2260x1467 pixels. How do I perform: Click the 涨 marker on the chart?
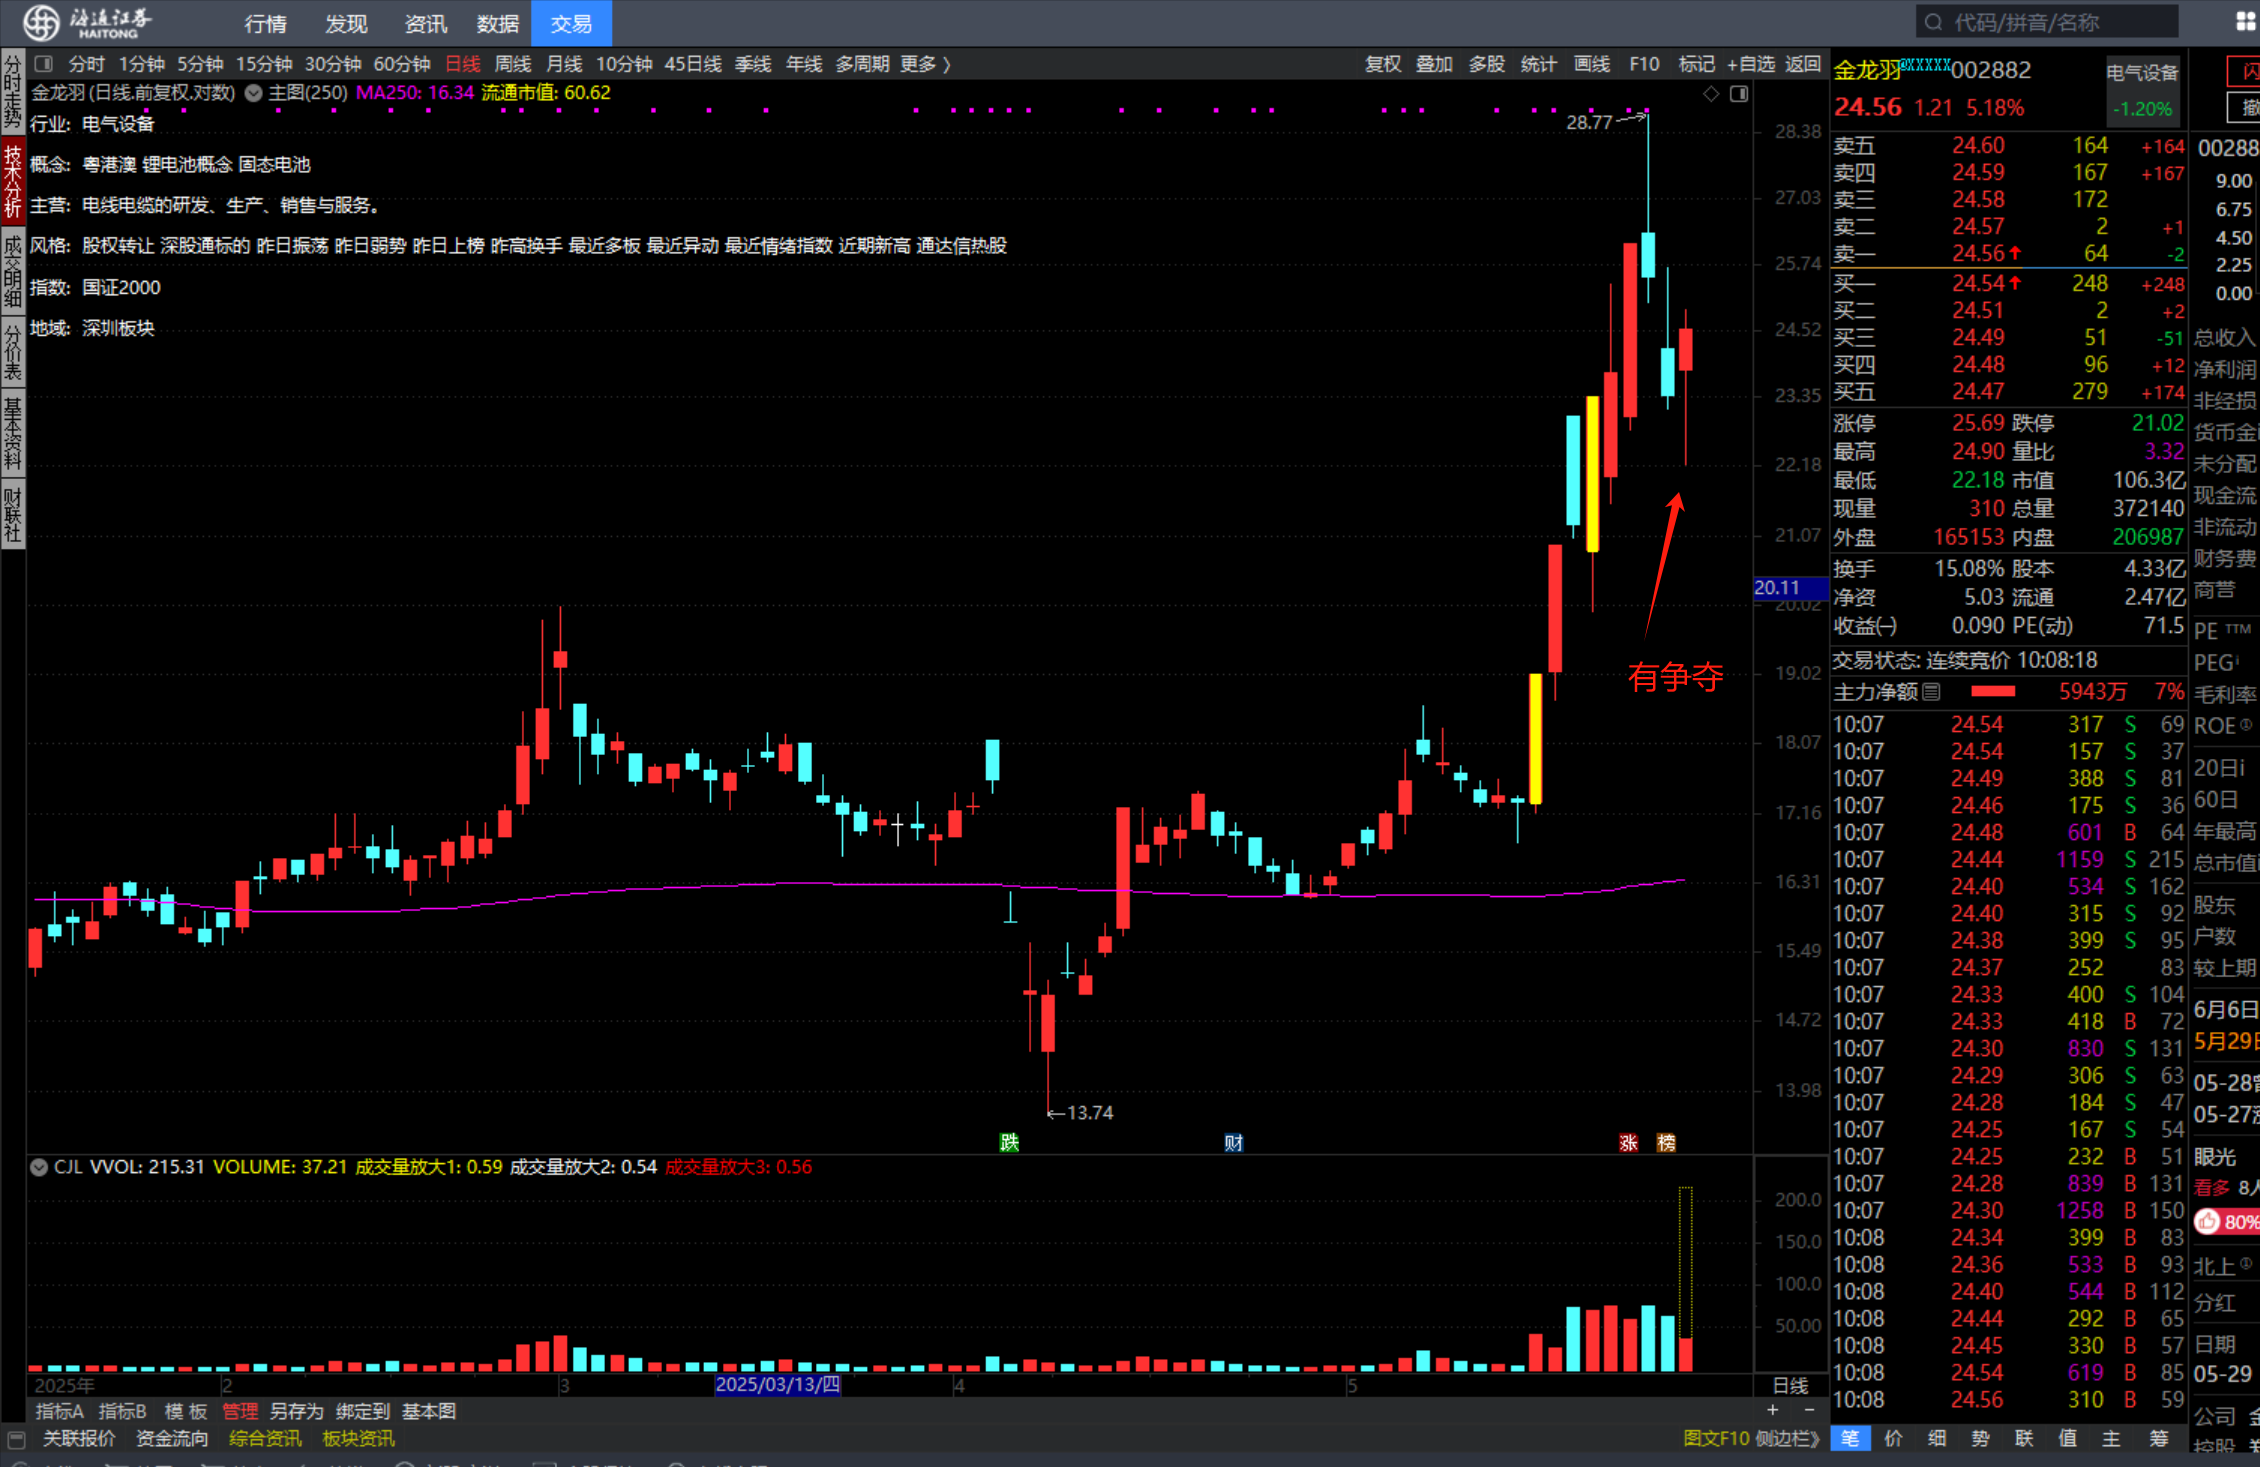1628,1142
